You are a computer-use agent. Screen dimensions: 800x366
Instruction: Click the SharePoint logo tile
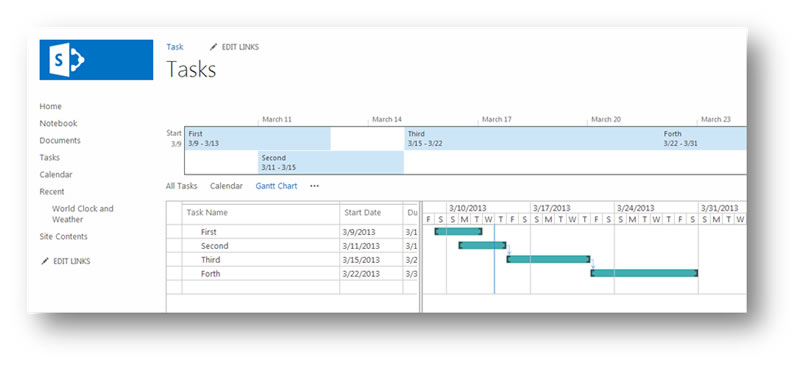pos(96,60)
